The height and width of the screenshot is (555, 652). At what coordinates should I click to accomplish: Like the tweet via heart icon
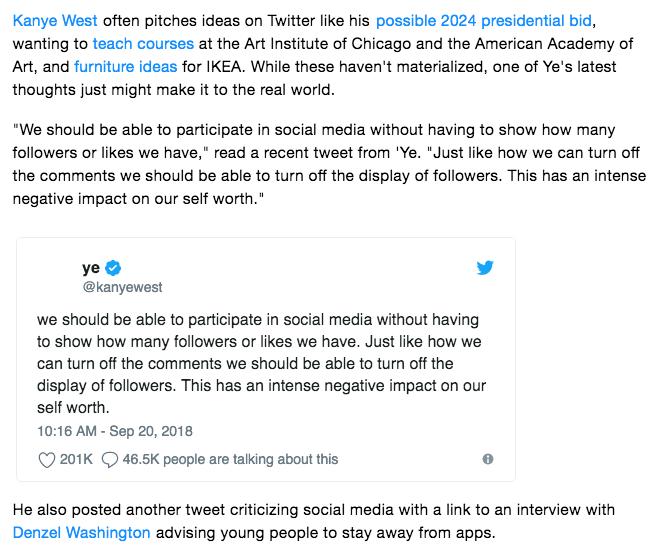(47, 460)
